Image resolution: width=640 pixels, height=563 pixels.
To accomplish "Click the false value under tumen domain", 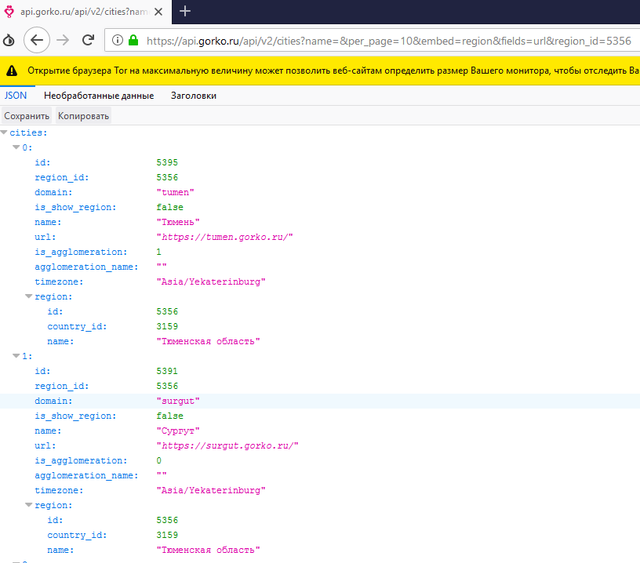I will [x=170, y=207].
